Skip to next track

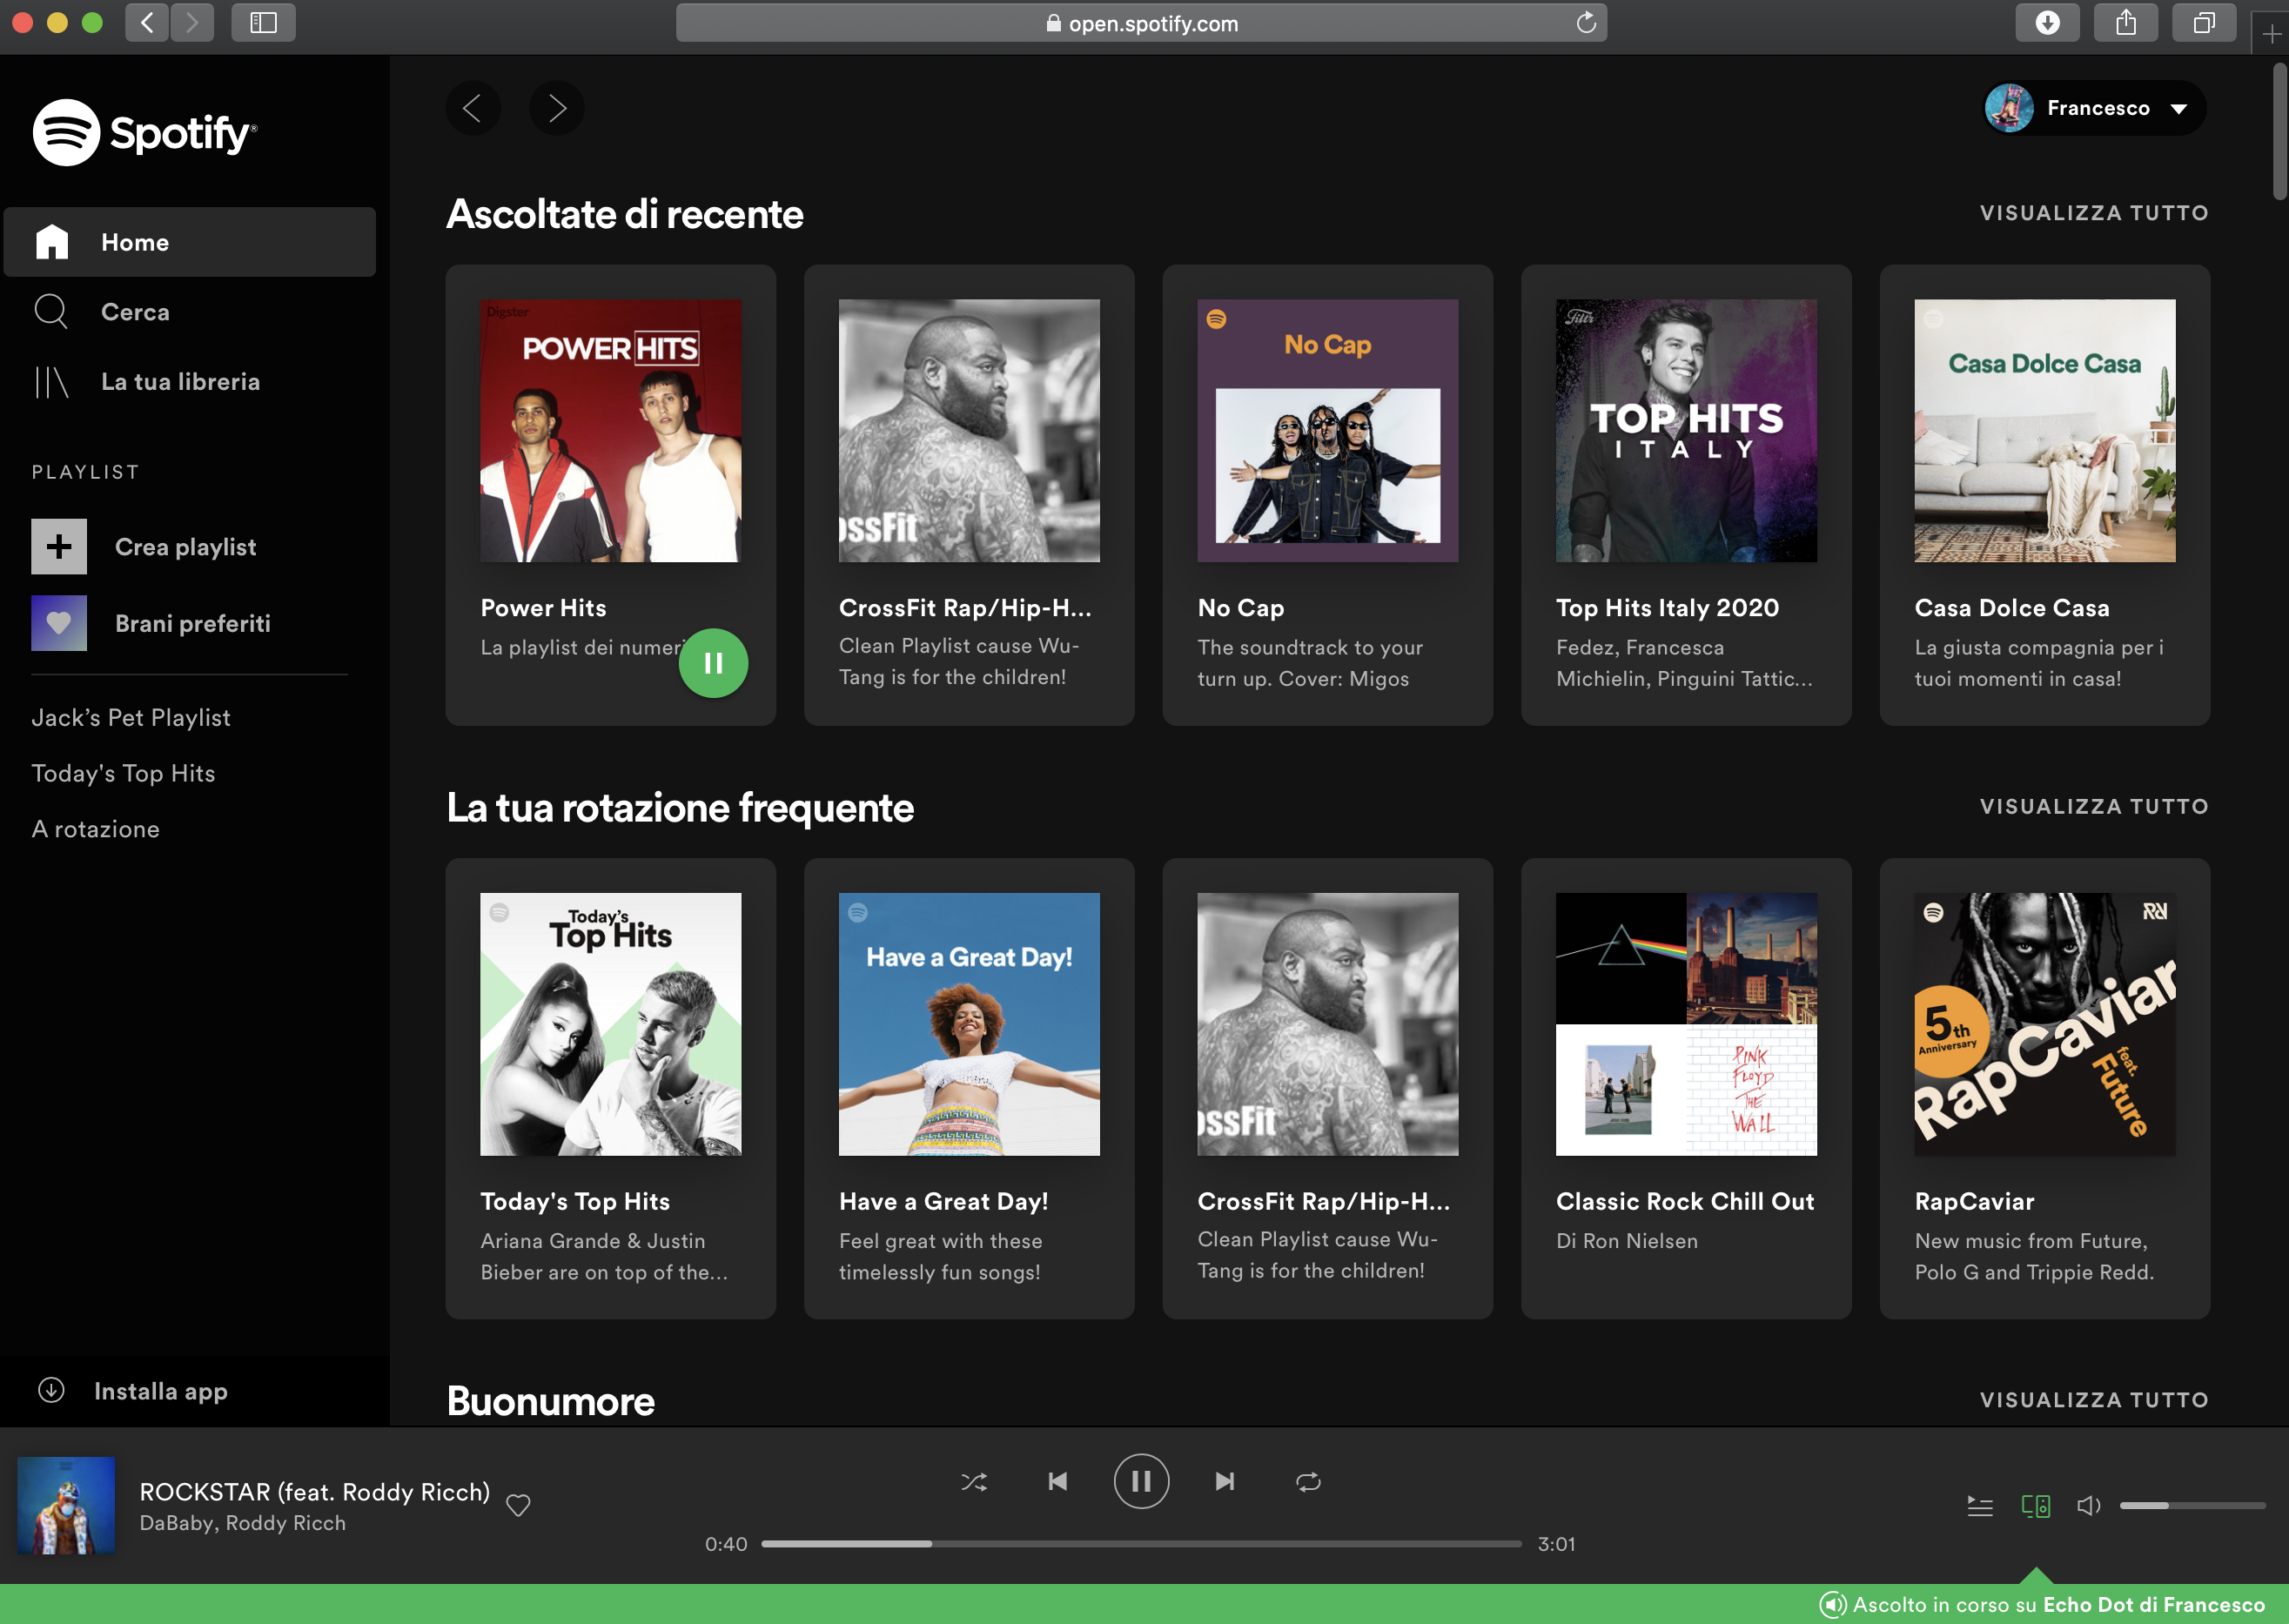coord(1225,1482)
